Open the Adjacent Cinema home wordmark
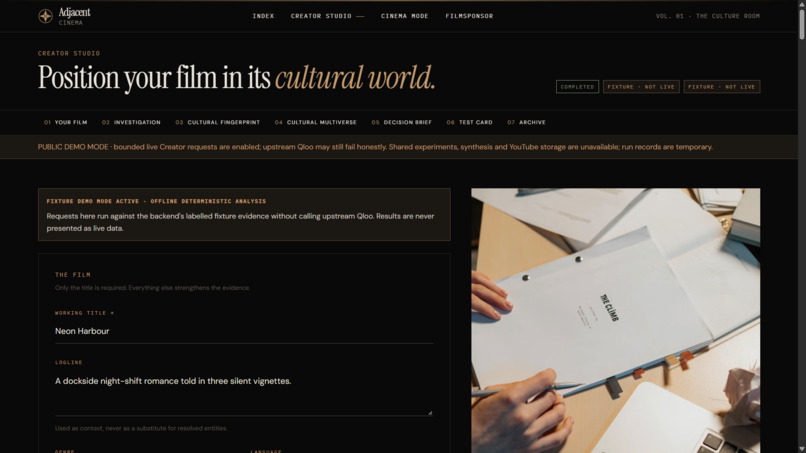Image resolution: width=806 pixels, height=453 pixels. 75,16
